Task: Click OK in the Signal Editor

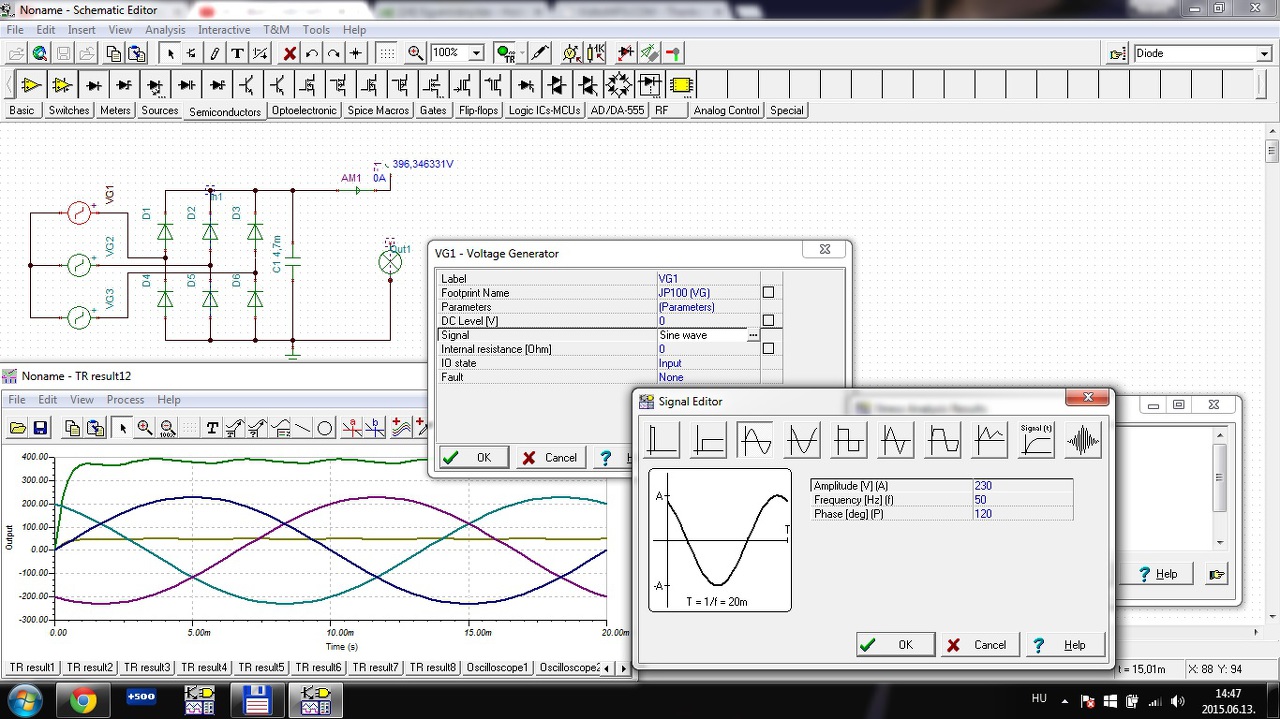Action: tap(895, 645)
